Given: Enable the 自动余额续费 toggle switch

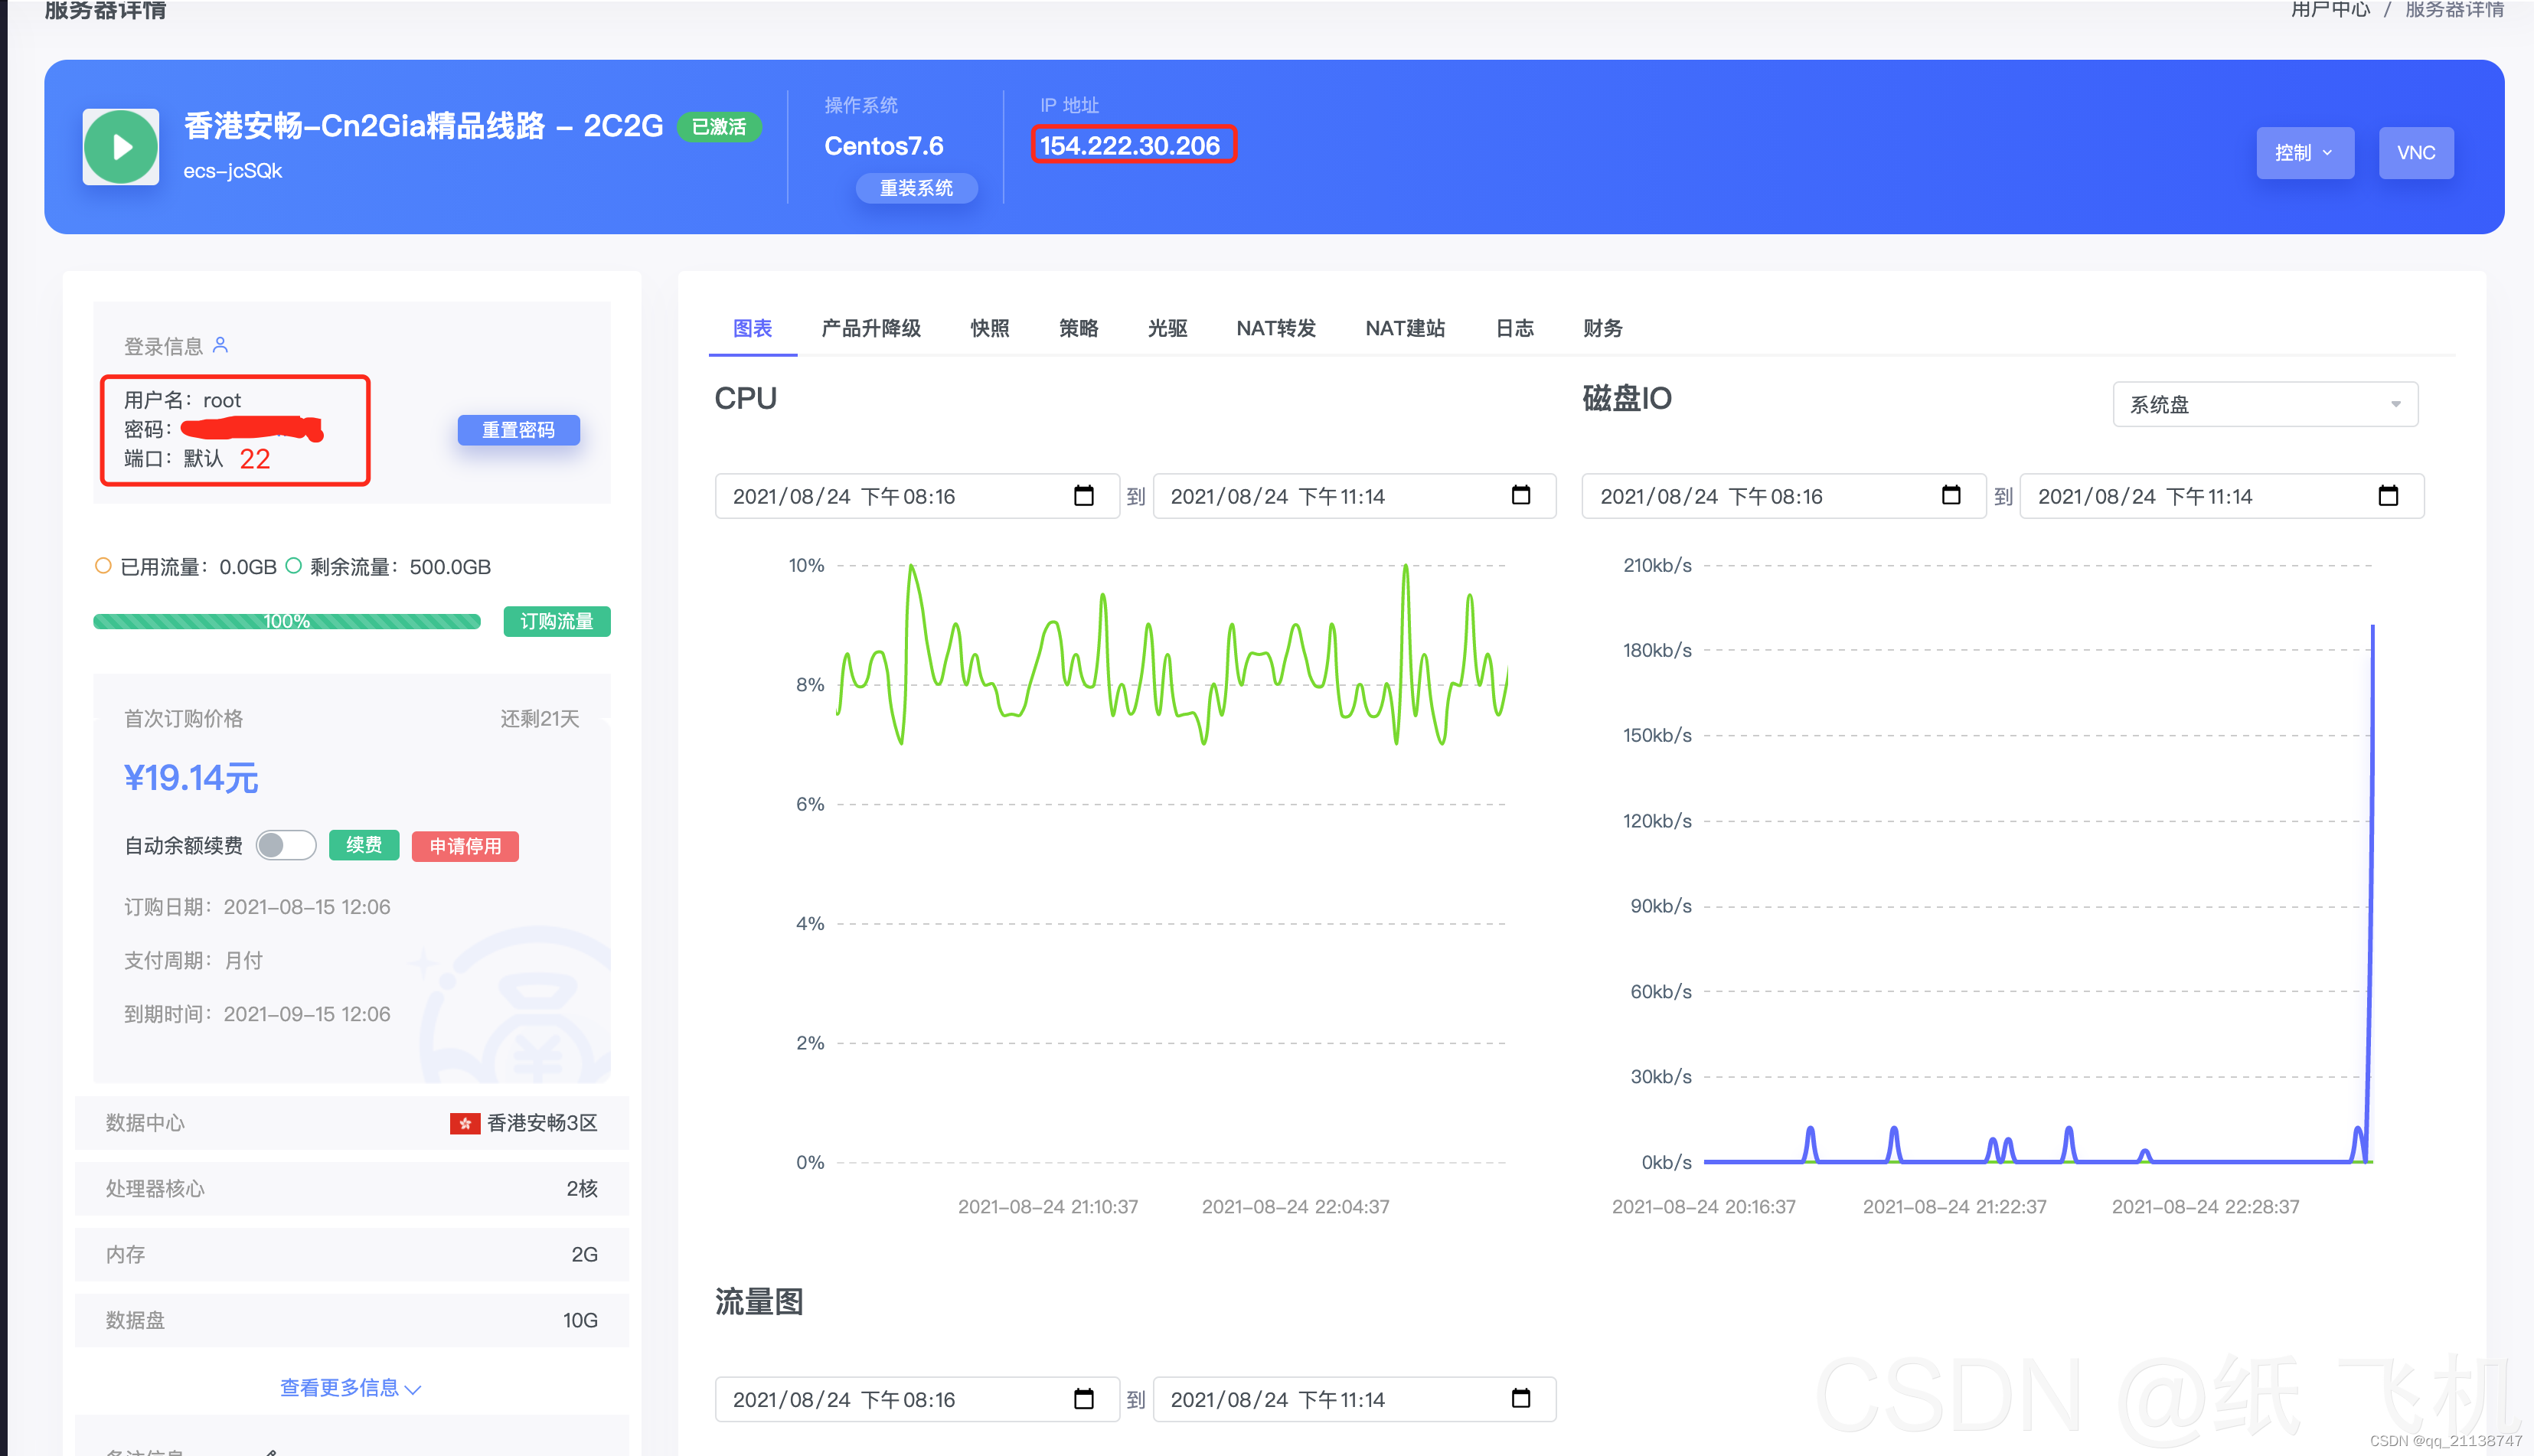Looking at the screenshot, I should (x=286, y=845).
